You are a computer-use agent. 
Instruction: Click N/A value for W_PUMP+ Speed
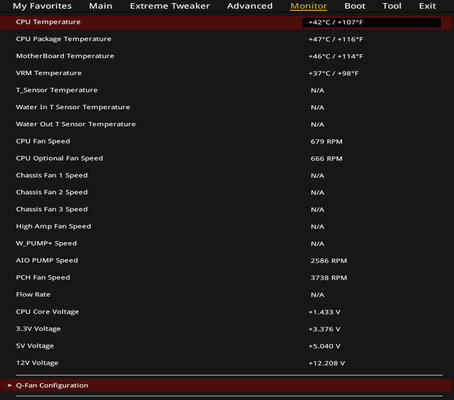click(x=317, y=244)
